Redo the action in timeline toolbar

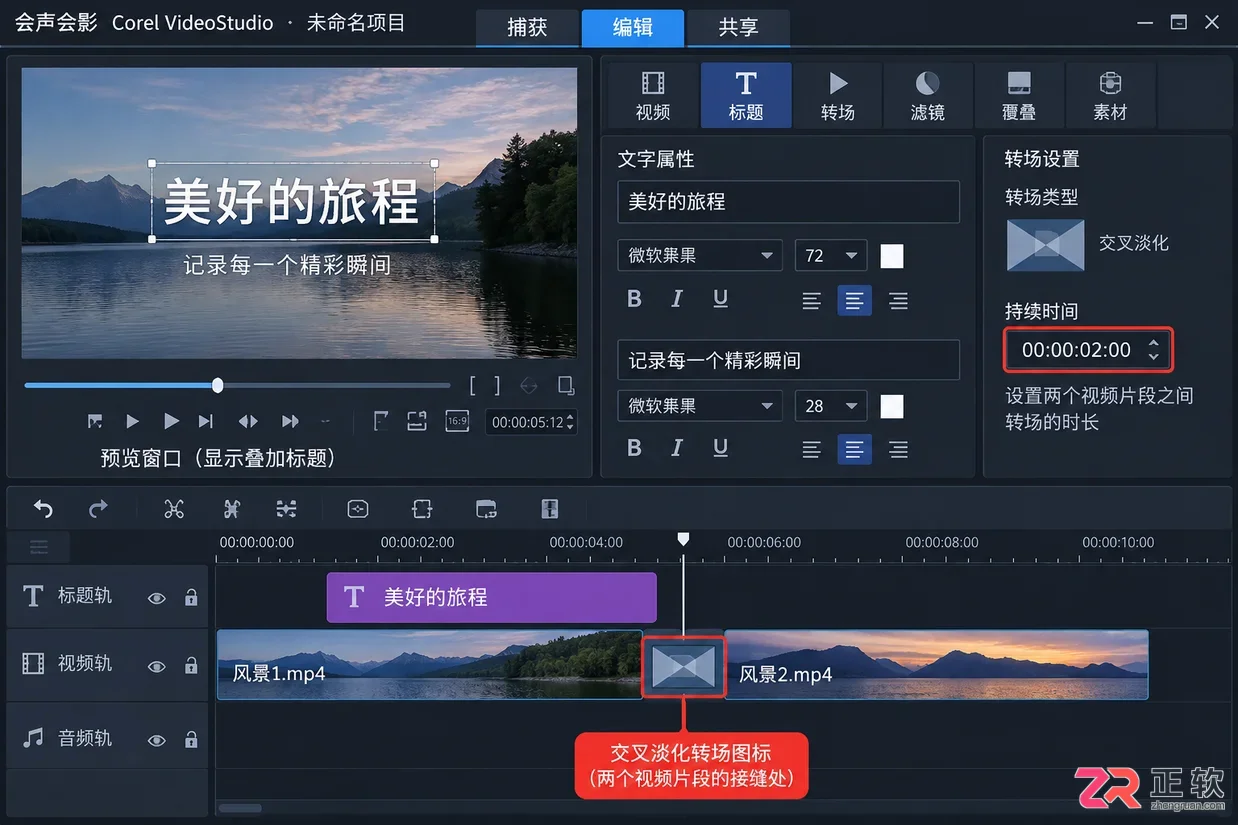(x=98, y=509)
